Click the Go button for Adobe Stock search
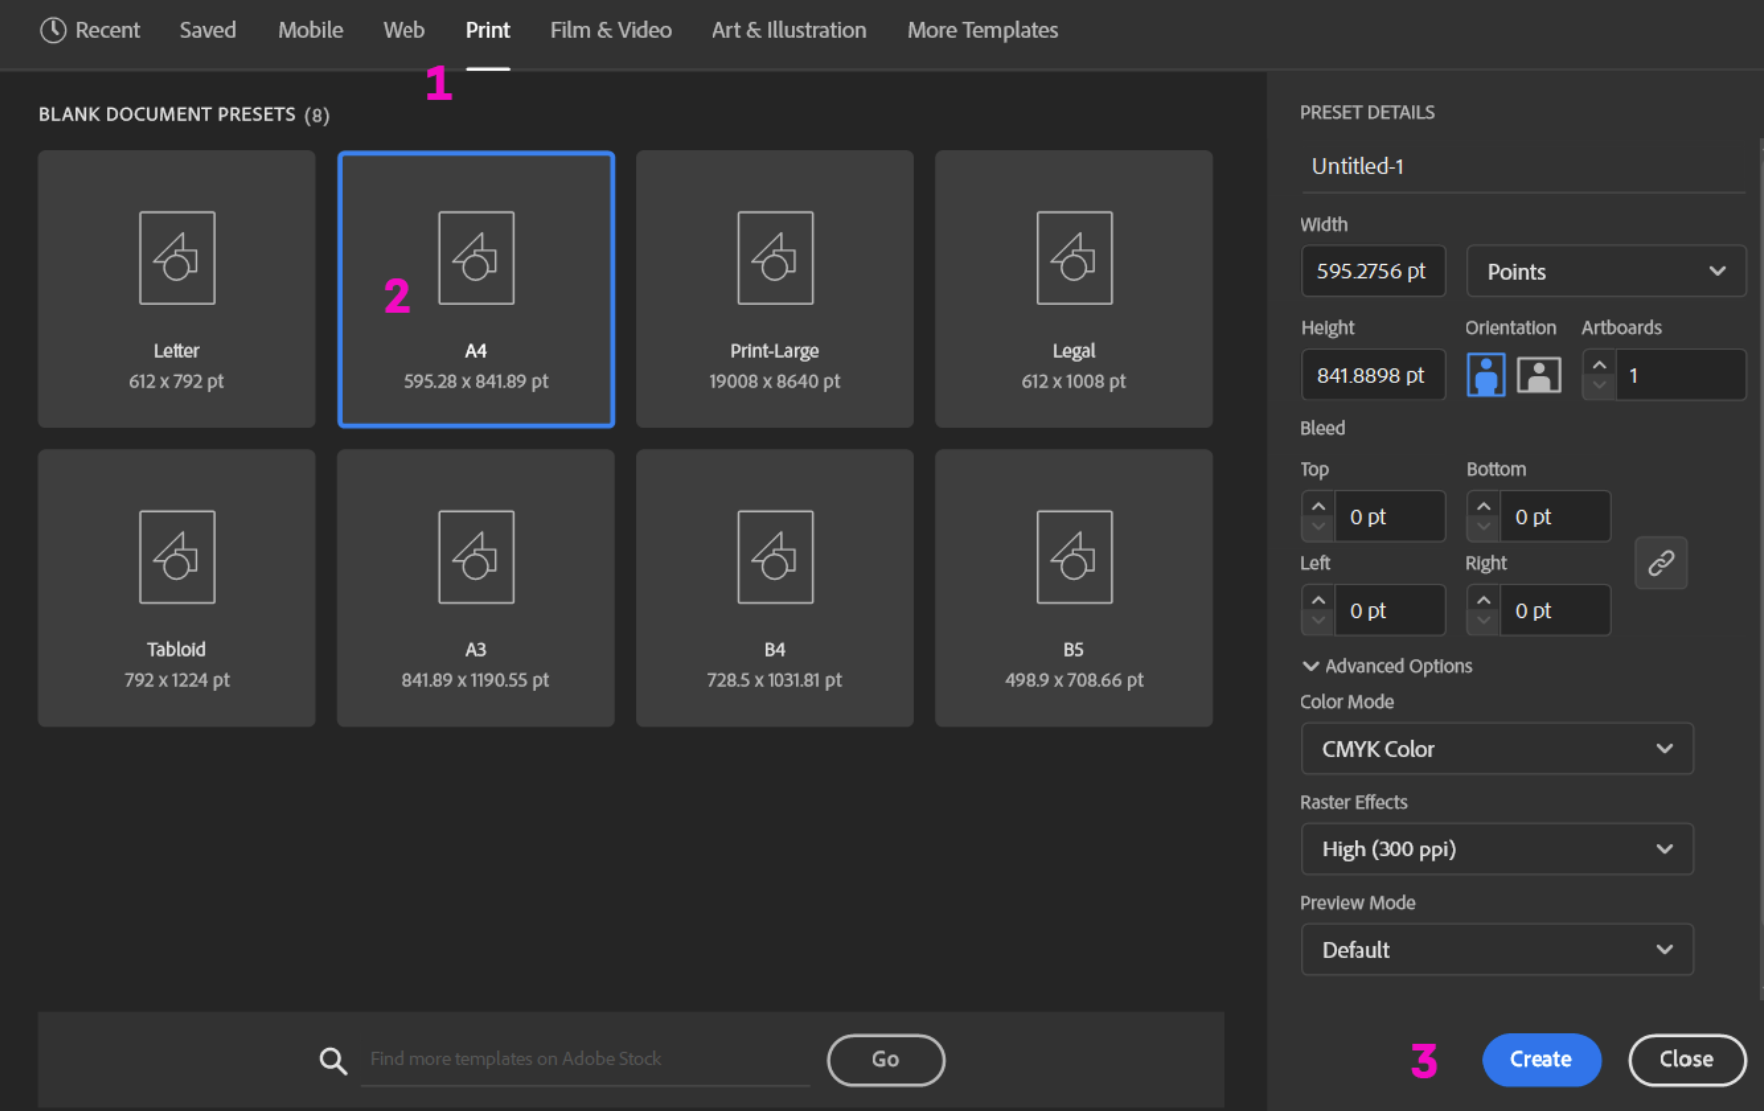The image size is (1764, 1111). coord(885,1060)
